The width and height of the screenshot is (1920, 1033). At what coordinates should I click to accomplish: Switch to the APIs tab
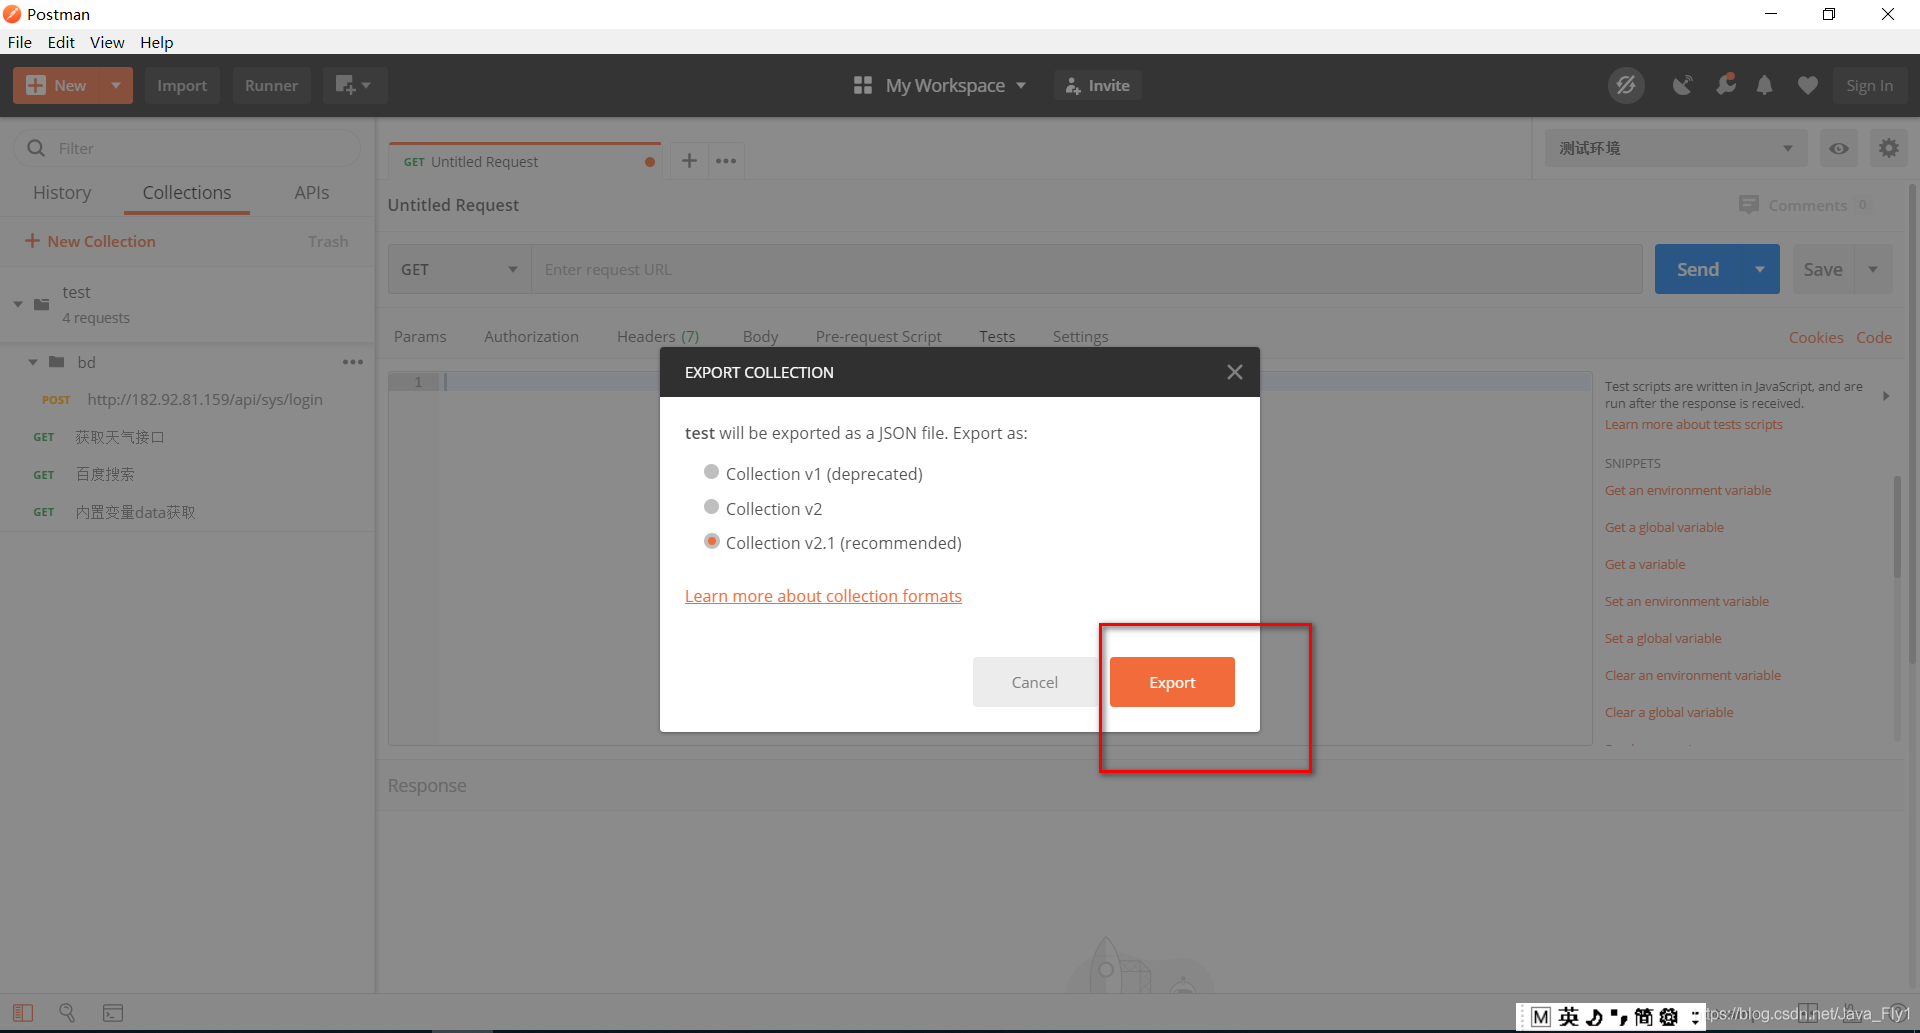[x=312, y=192]
